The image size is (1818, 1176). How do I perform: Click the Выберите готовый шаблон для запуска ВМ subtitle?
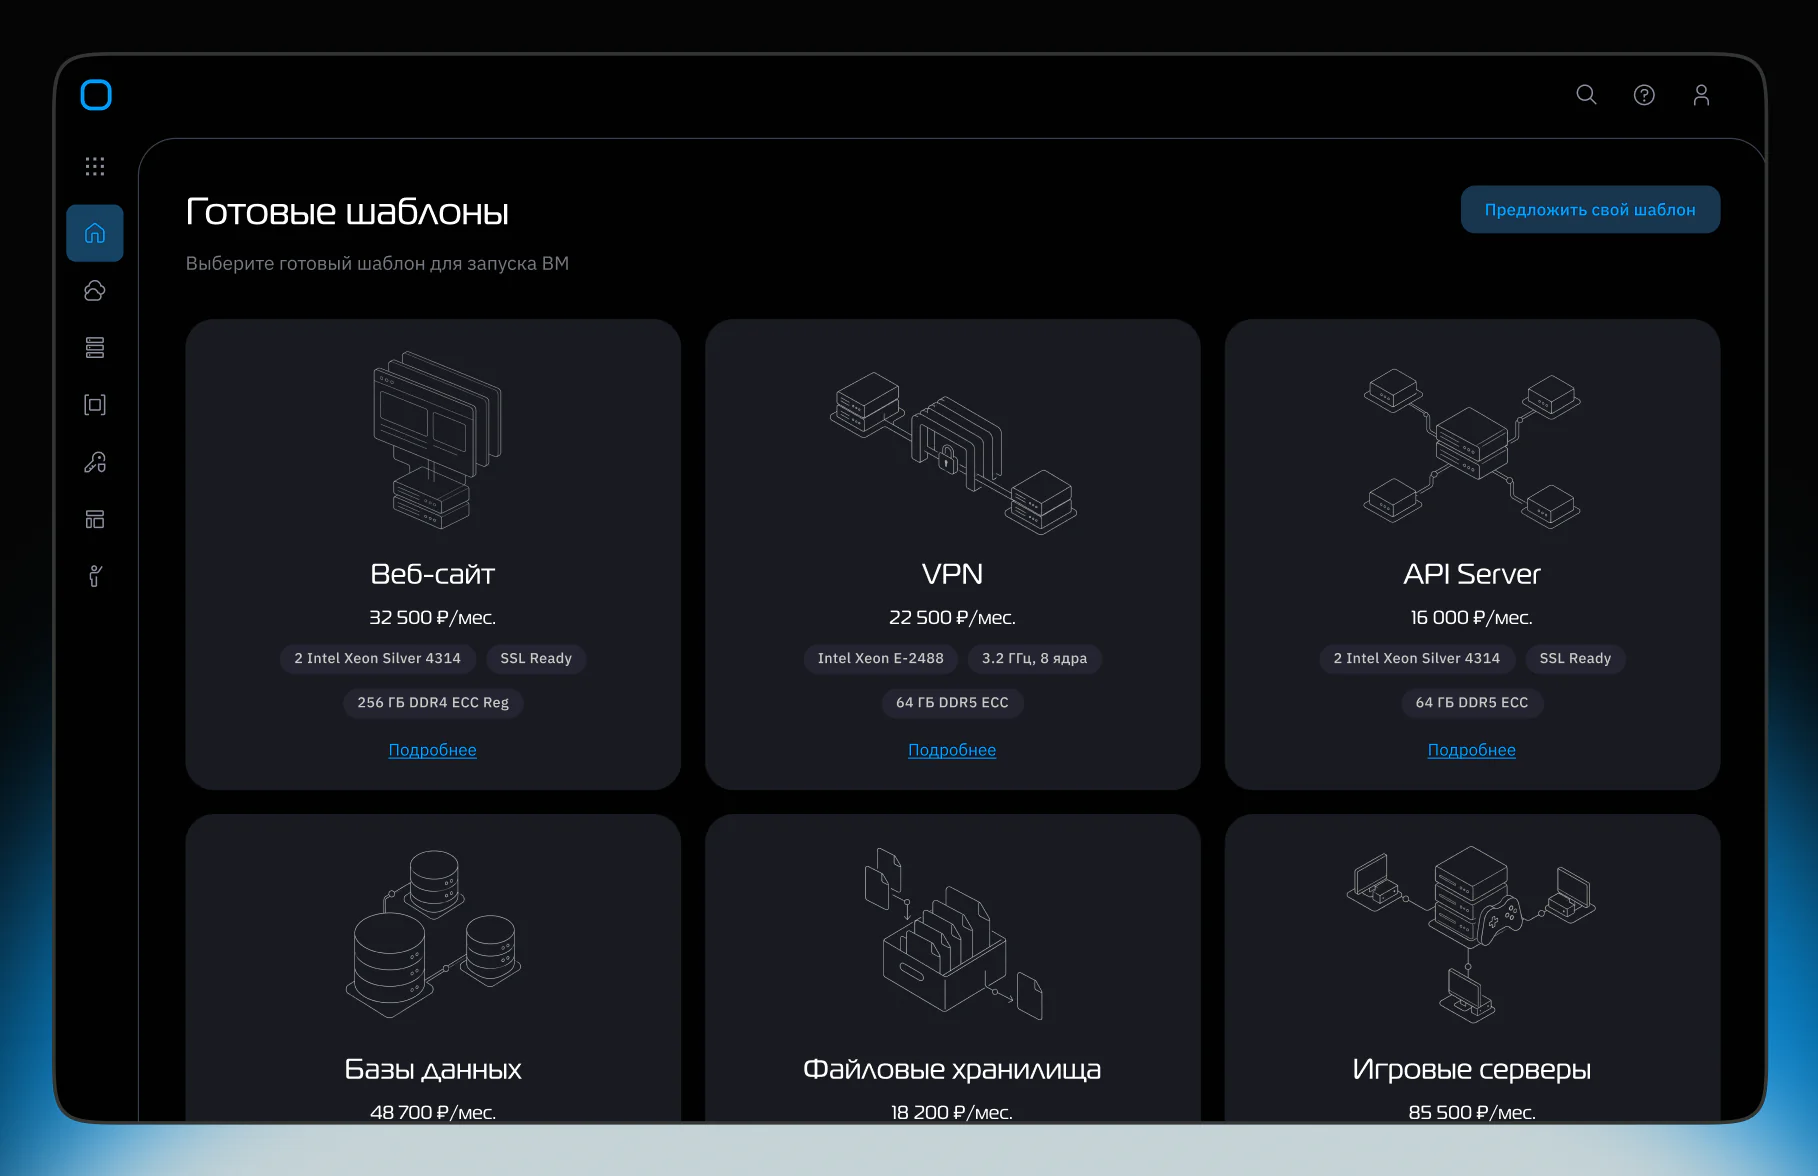[x=377, y=264]
